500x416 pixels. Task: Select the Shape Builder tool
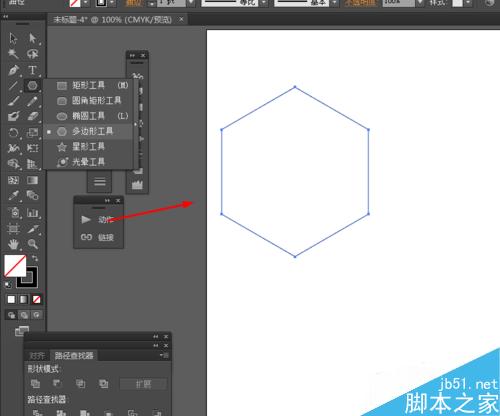[13, 164]
